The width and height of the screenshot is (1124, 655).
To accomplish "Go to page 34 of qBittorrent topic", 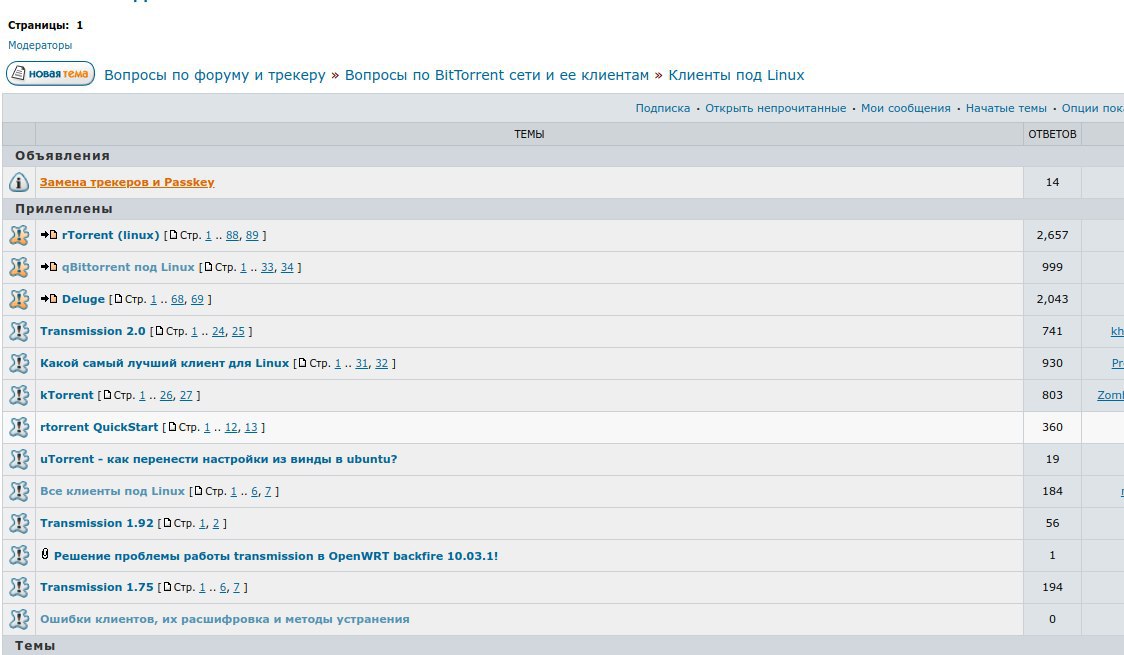I will (287, 267).
